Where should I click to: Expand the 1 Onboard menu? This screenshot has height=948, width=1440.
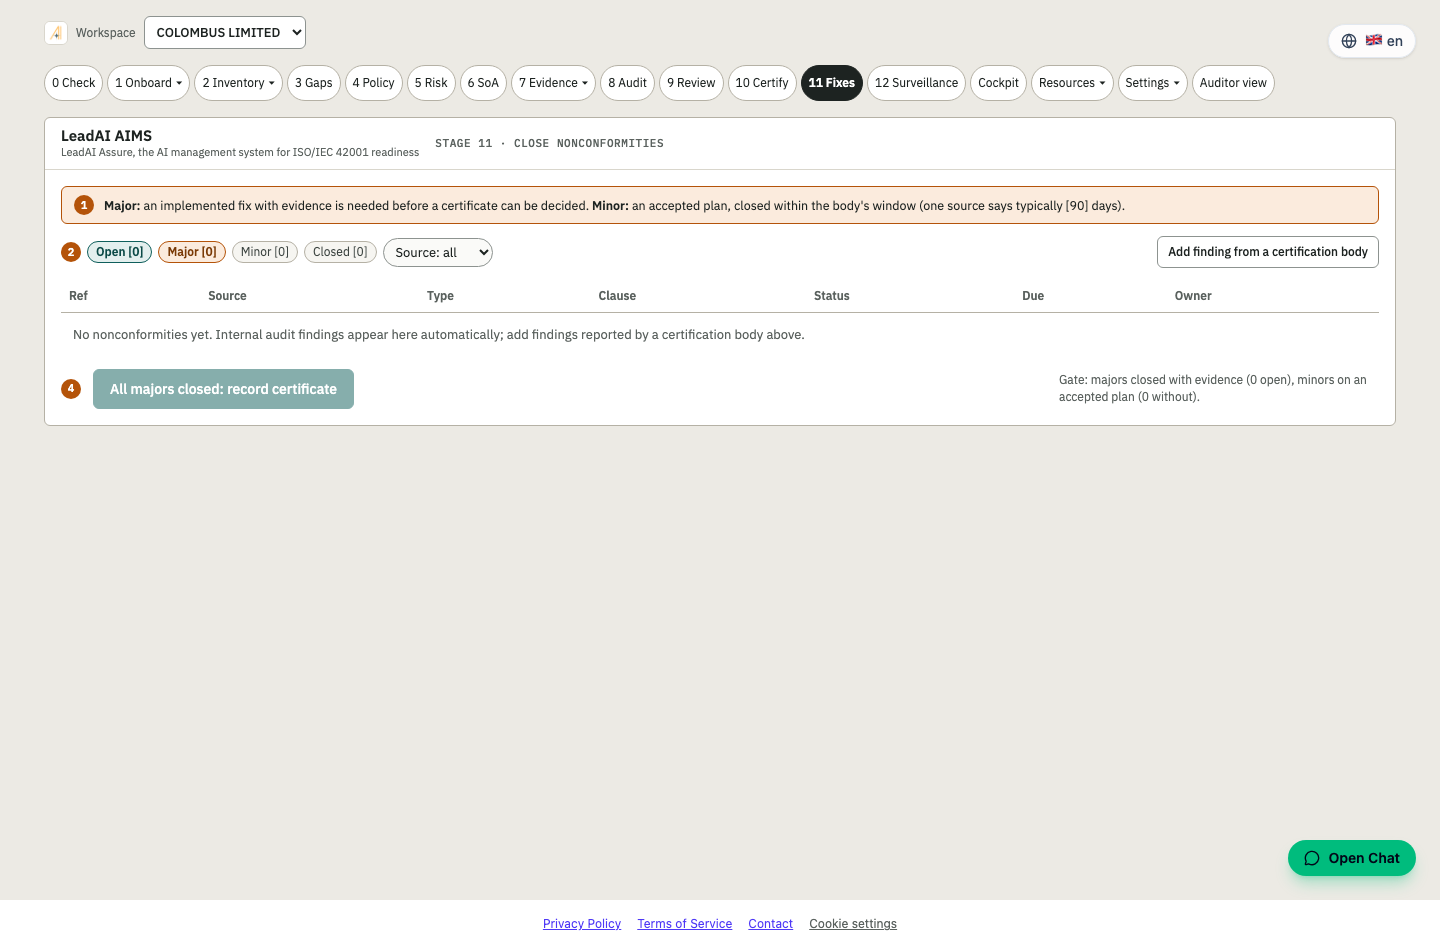[x=148, y=83]
